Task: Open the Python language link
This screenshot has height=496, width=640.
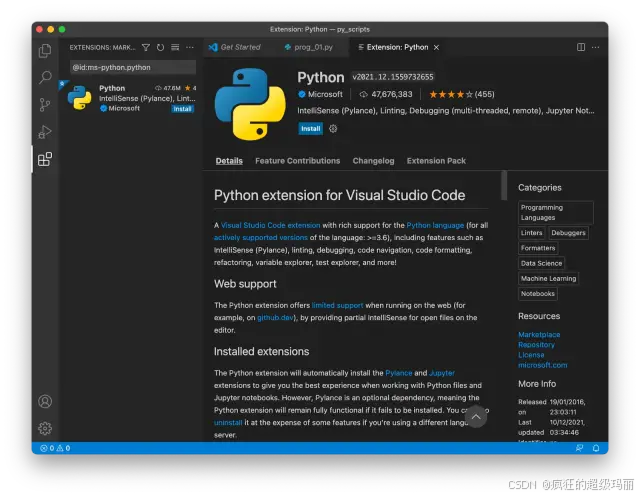Action: pos(435,225)
